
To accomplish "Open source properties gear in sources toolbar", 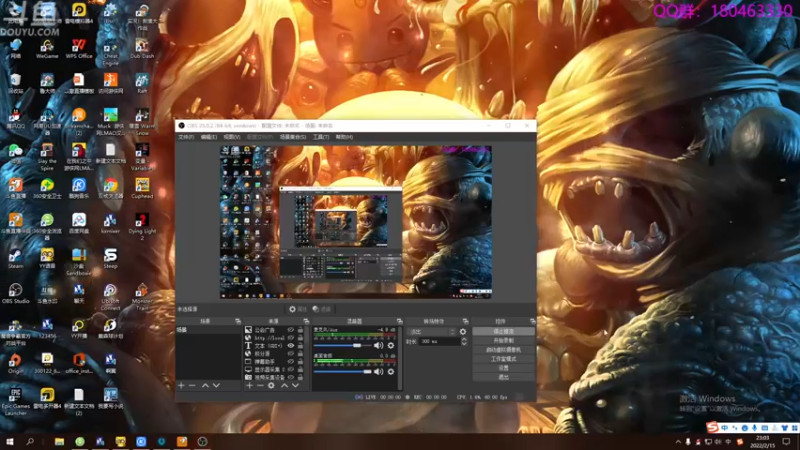I will click(271, 385).
